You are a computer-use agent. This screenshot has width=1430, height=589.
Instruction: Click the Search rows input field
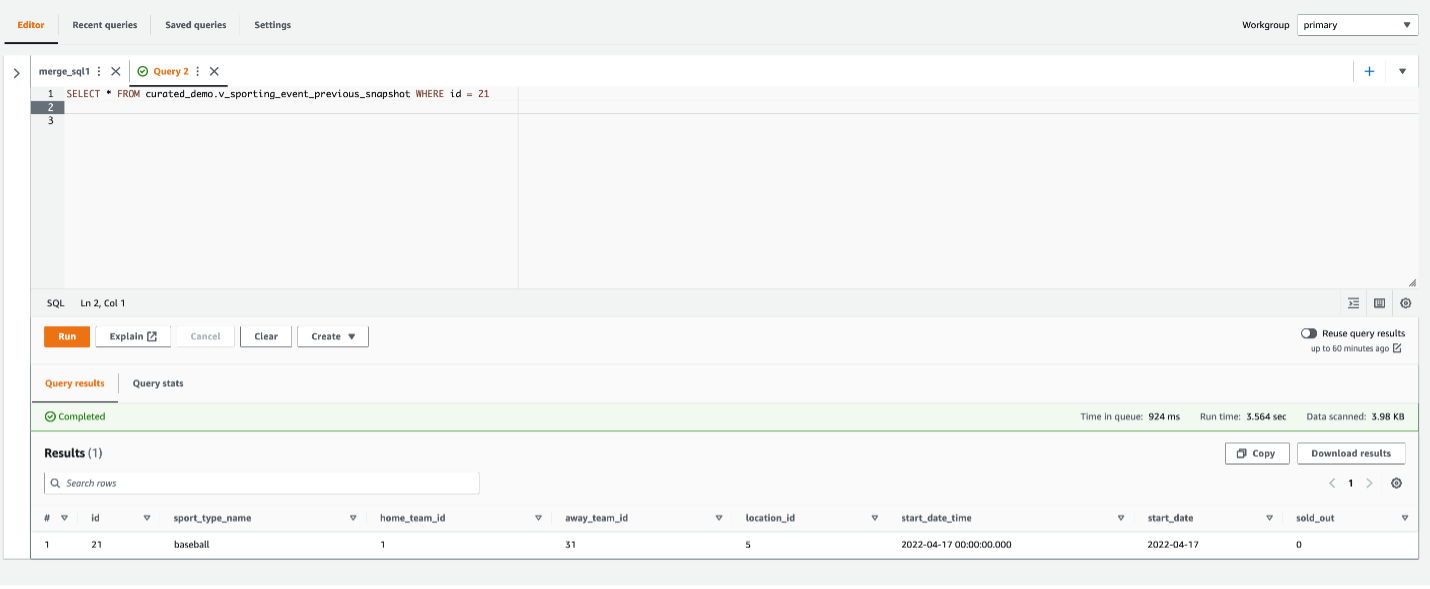[x=262, y=483]
